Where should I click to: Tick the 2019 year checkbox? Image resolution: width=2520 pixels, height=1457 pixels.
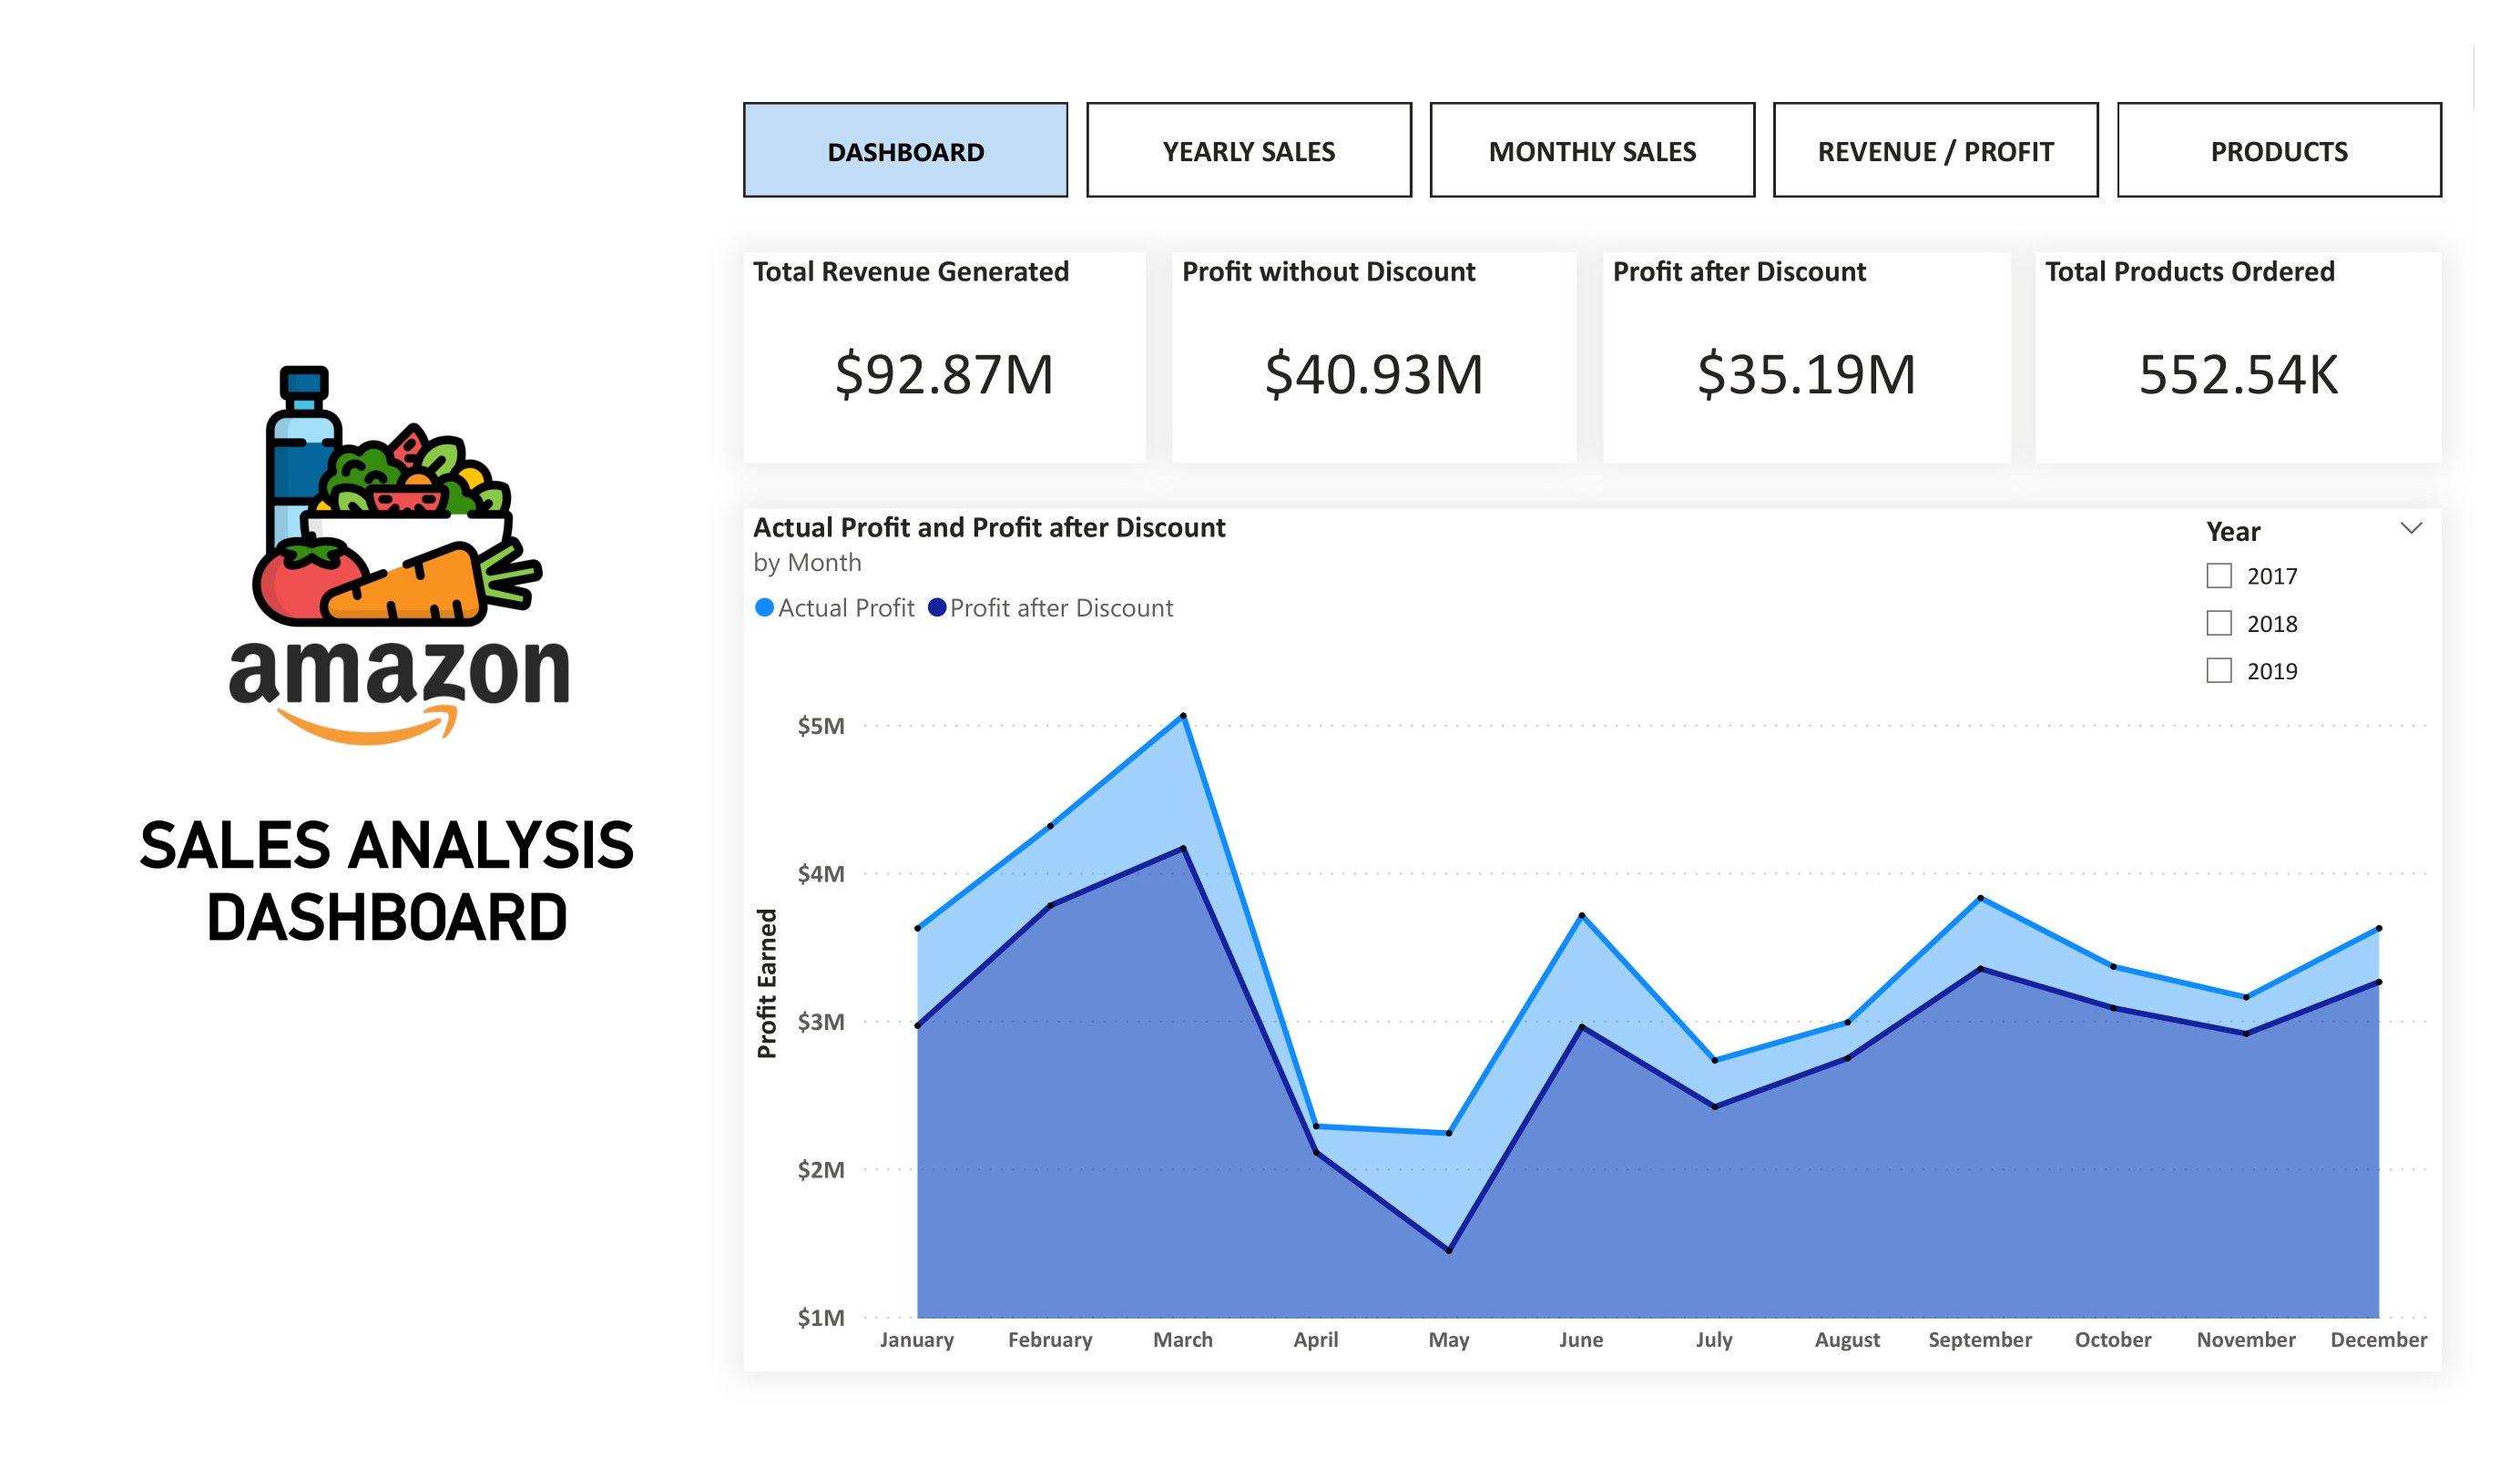pos(2219,671)
